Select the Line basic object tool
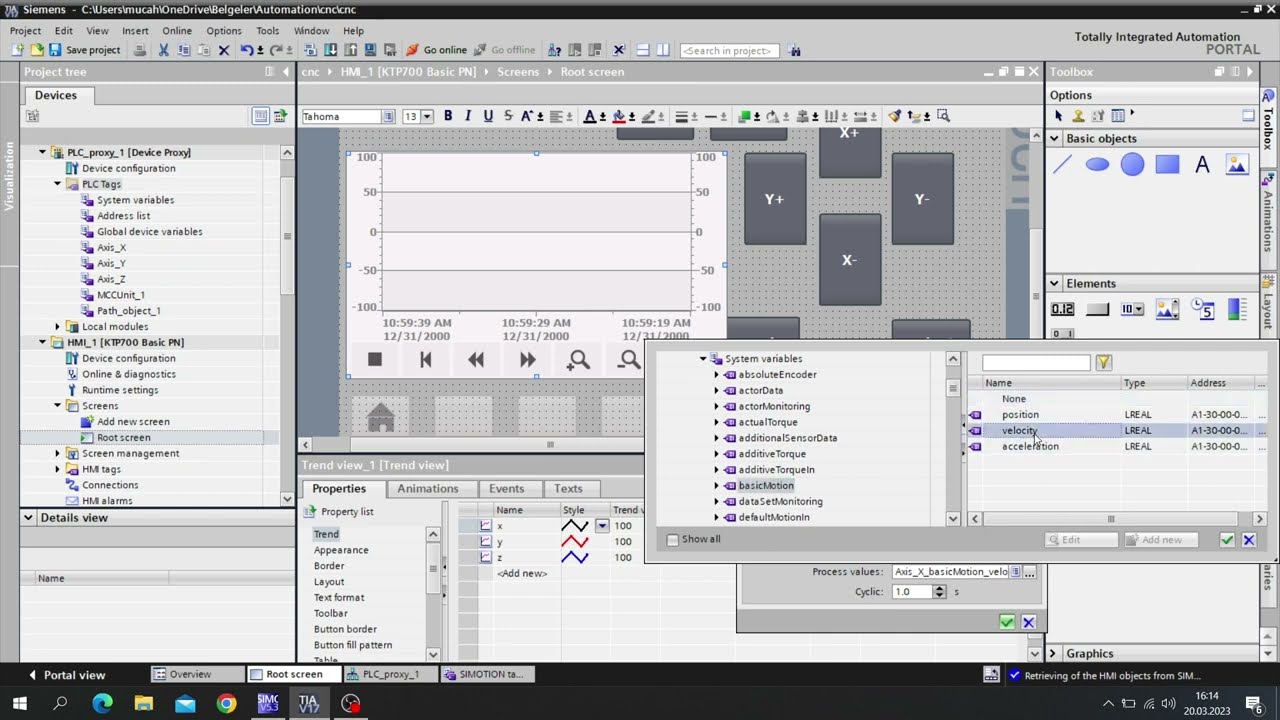1280x720 pixels. coord(1062,165)
